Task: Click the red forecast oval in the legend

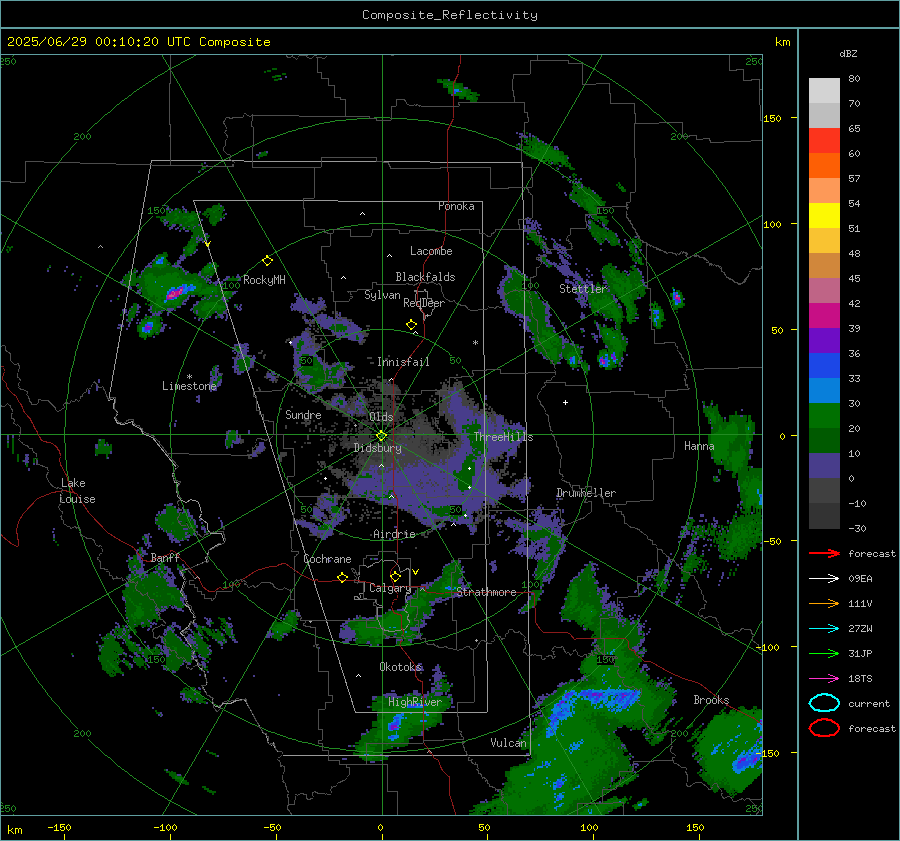Action: pyautogui.click(x=824, y=728)
